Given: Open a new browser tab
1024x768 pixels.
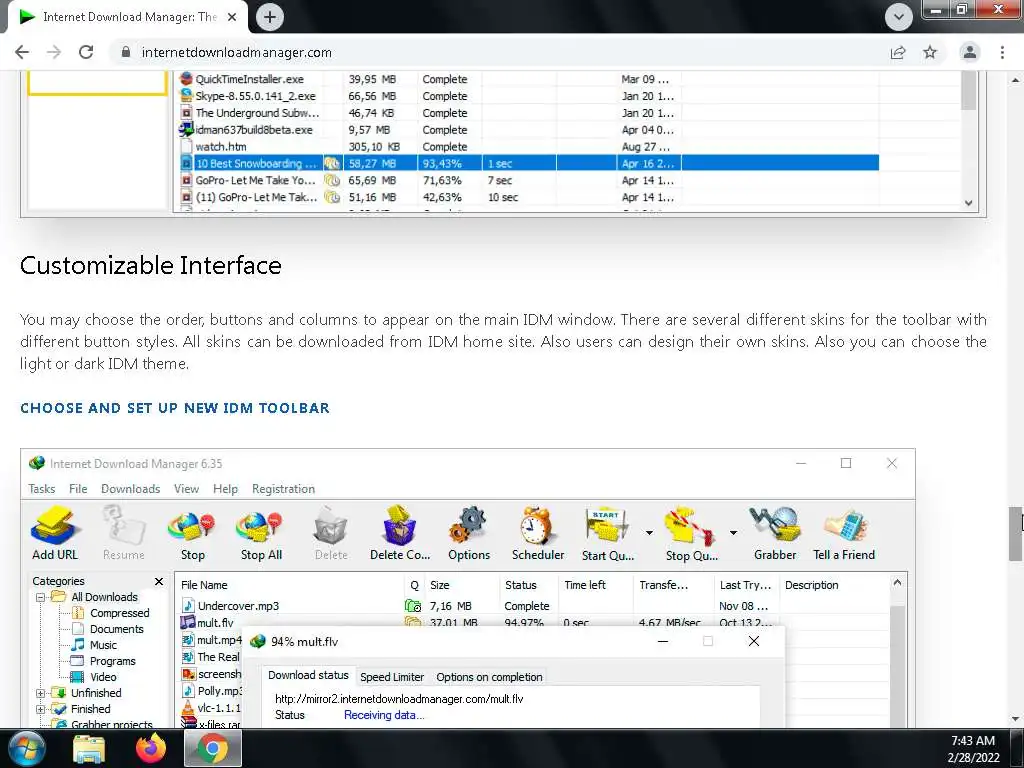Looking at the screenshot, I should click(x=270, y=17).
